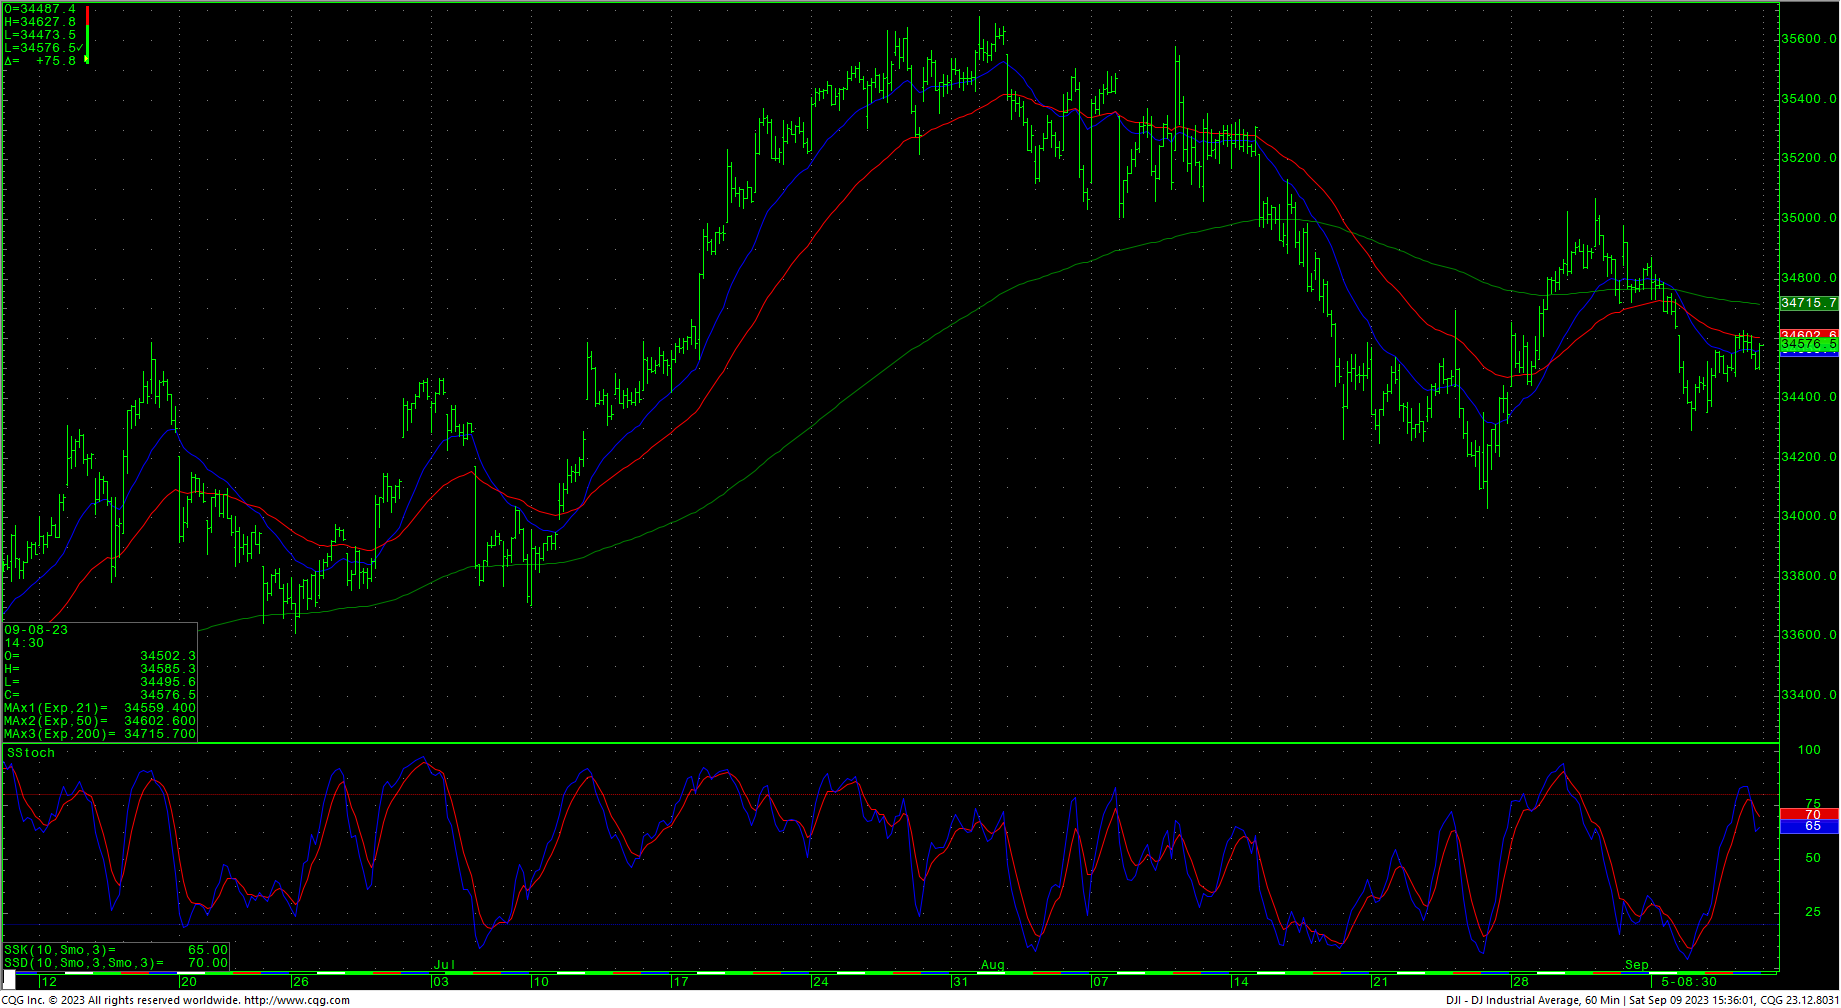The image size is (1841, 1008).
Task: Click the Sep month marker on time axis
Action: [1636, 965]
